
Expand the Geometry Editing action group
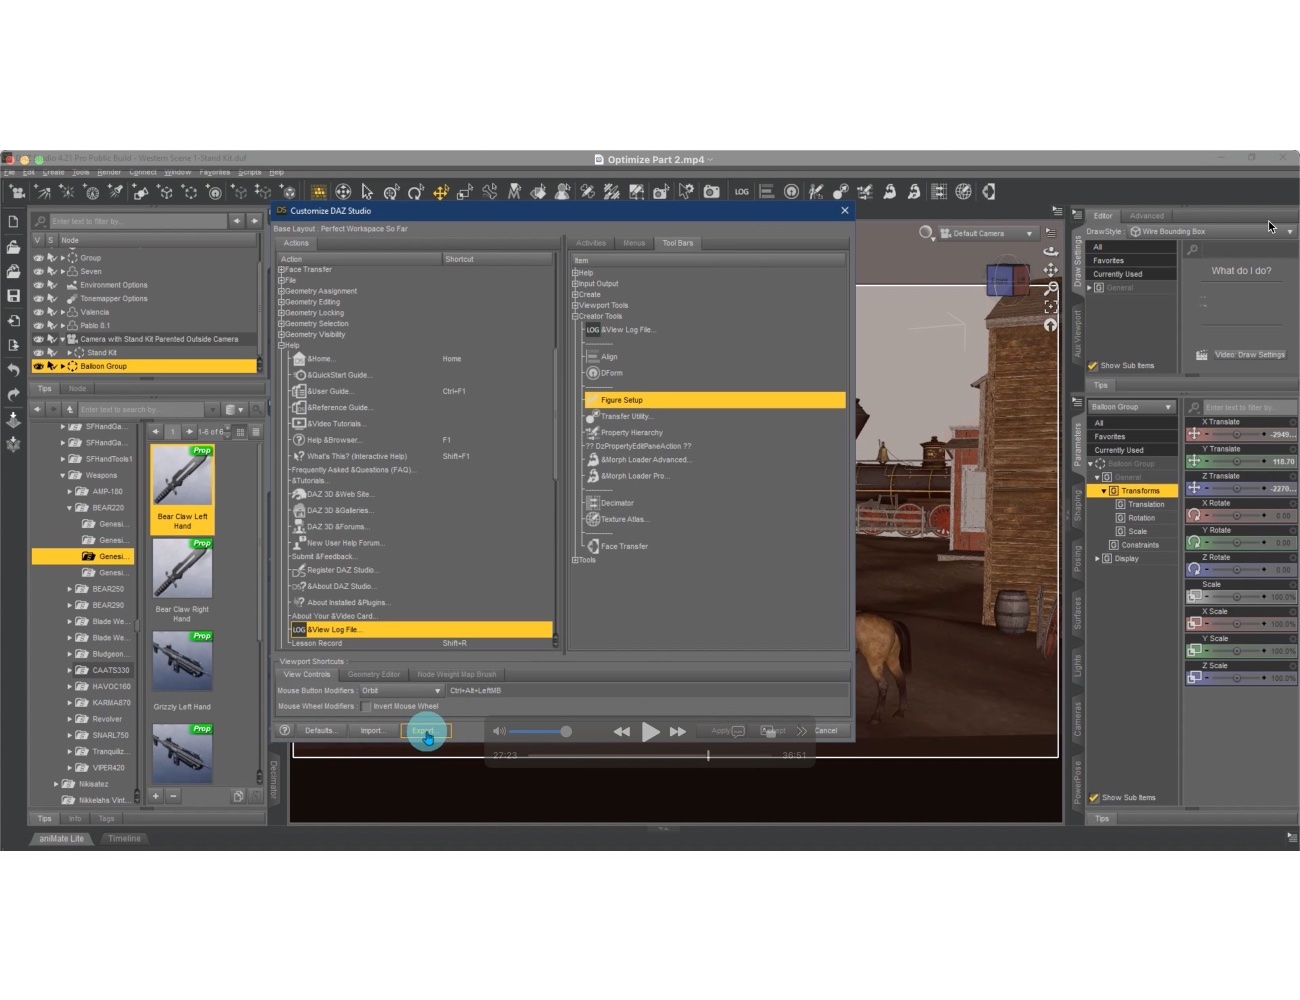pos(281,302)
